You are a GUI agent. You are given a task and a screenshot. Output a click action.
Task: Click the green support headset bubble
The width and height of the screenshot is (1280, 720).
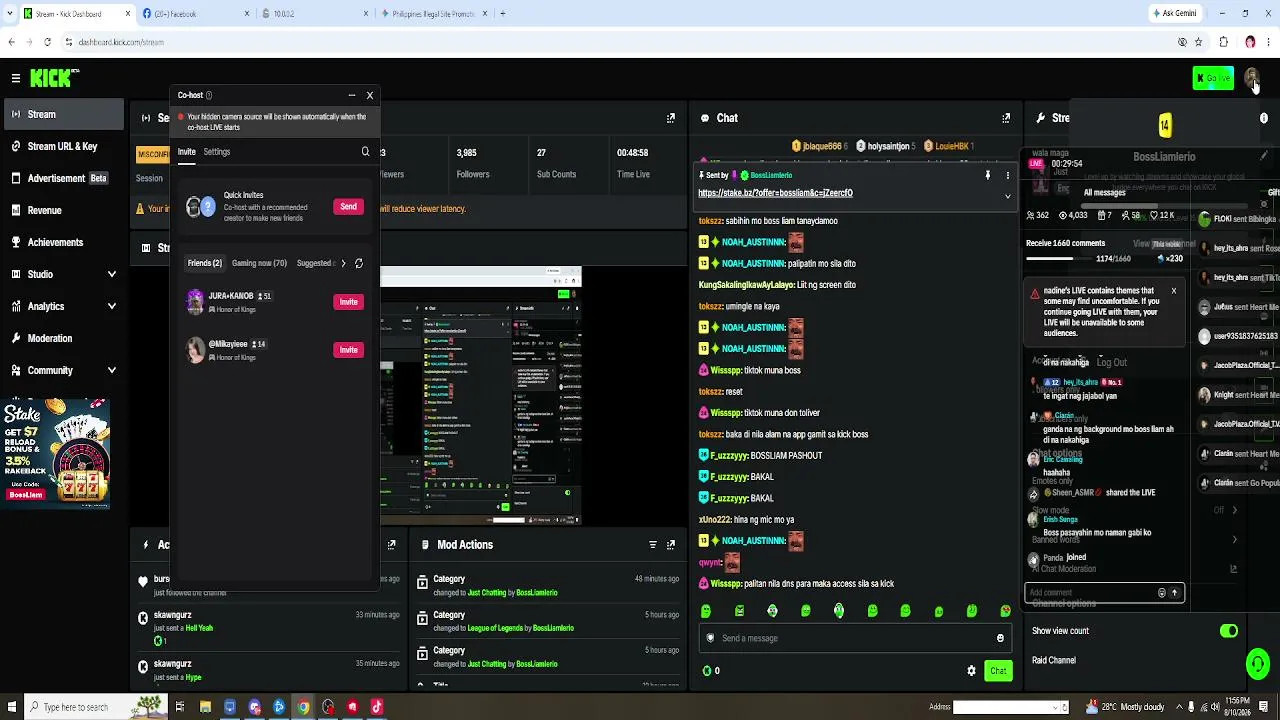click(1258, 663)
